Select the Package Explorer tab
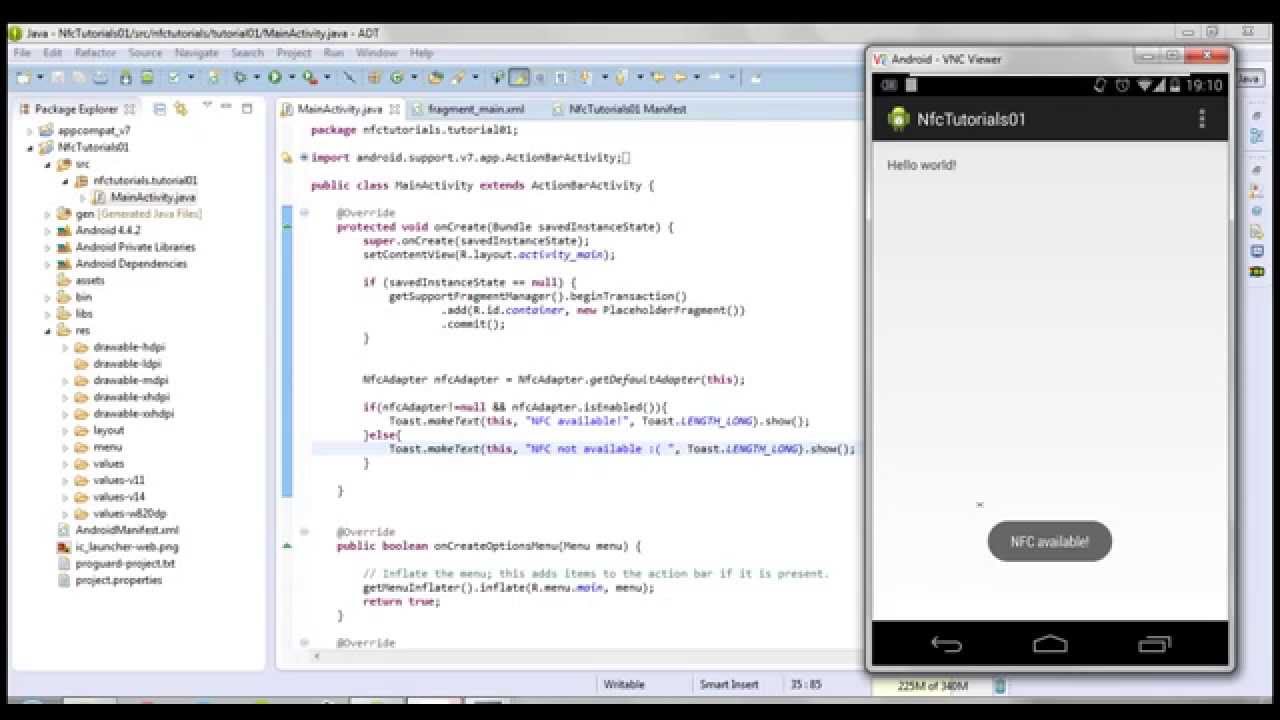 point(75,109)
